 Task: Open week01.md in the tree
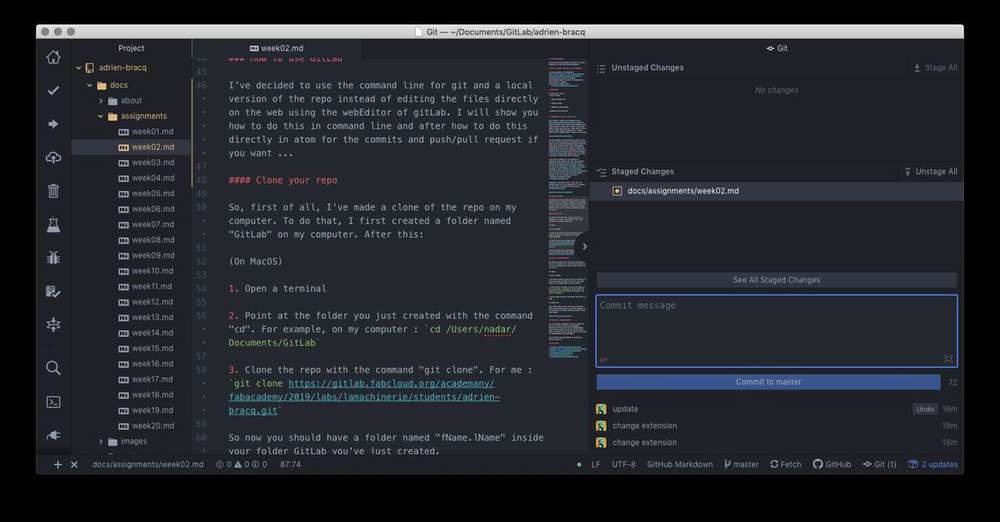(x=145, y=131)
